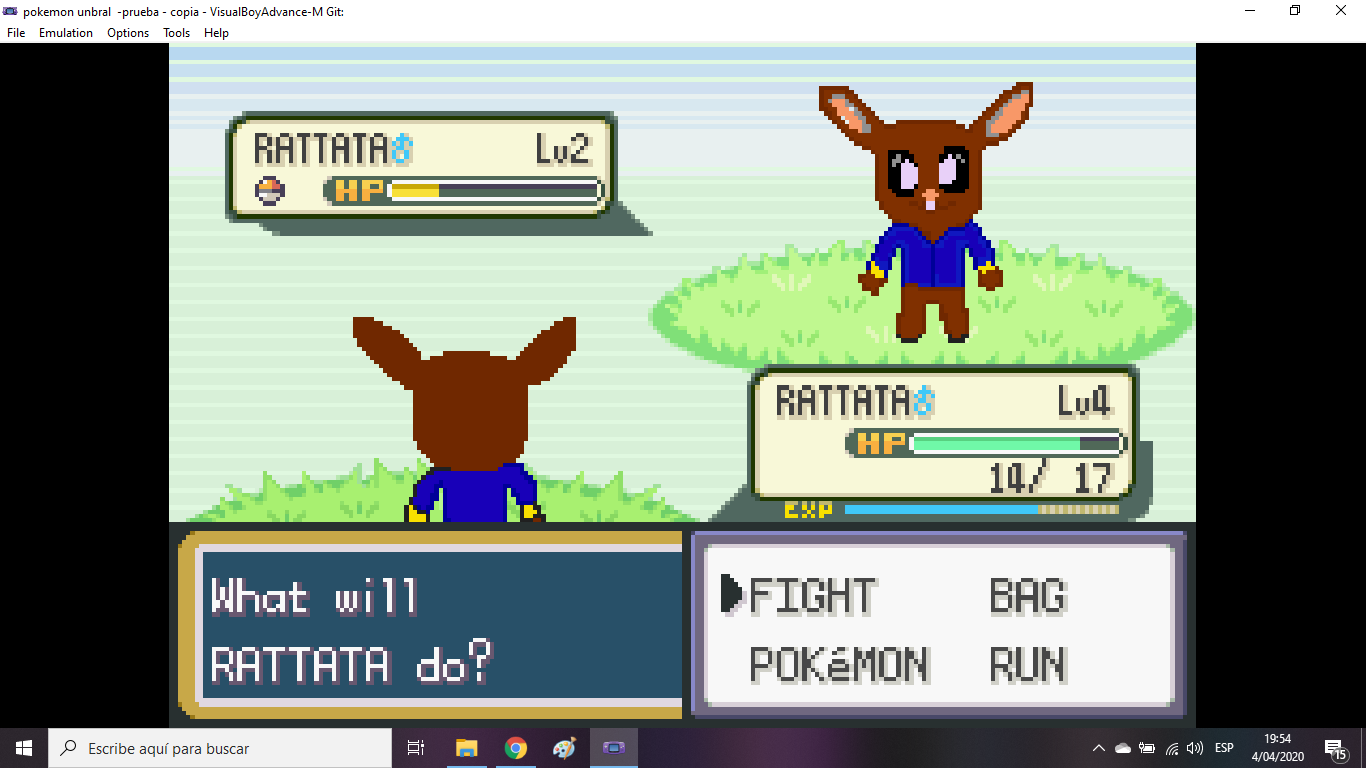
Task: Open the ESP input language selector
Action: [1224, 748]
